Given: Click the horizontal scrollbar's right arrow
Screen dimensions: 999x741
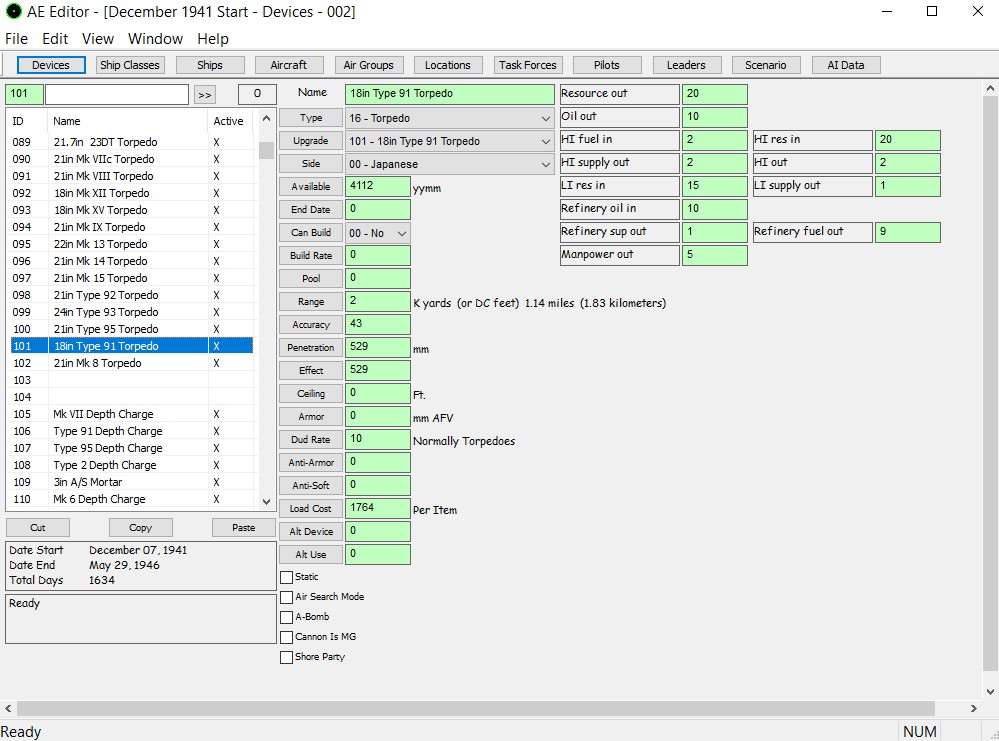Looking at the screenshot, I should pos(975,708).
